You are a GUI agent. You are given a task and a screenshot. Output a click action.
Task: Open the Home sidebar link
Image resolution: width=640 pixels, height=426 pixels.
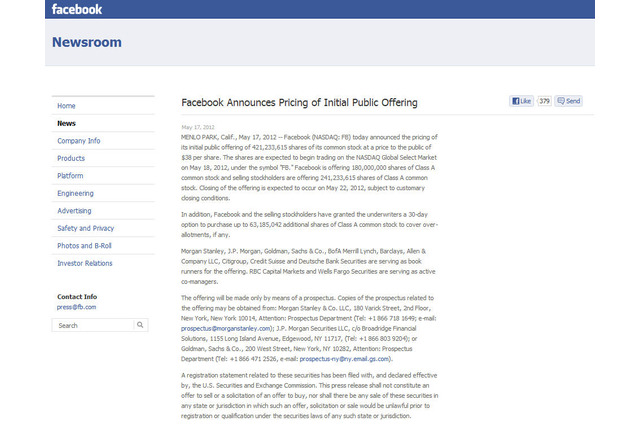click(x=66, y=106)
